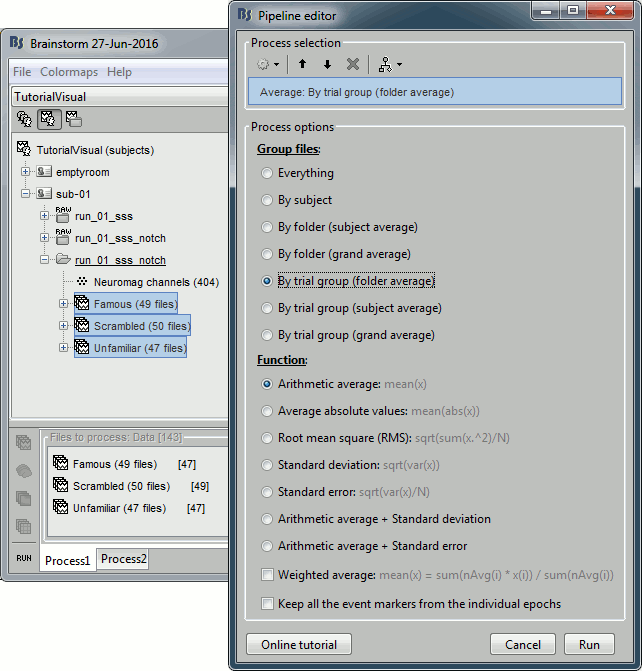
Task: Switch to the Process2 tab
Action: (123, 559)
